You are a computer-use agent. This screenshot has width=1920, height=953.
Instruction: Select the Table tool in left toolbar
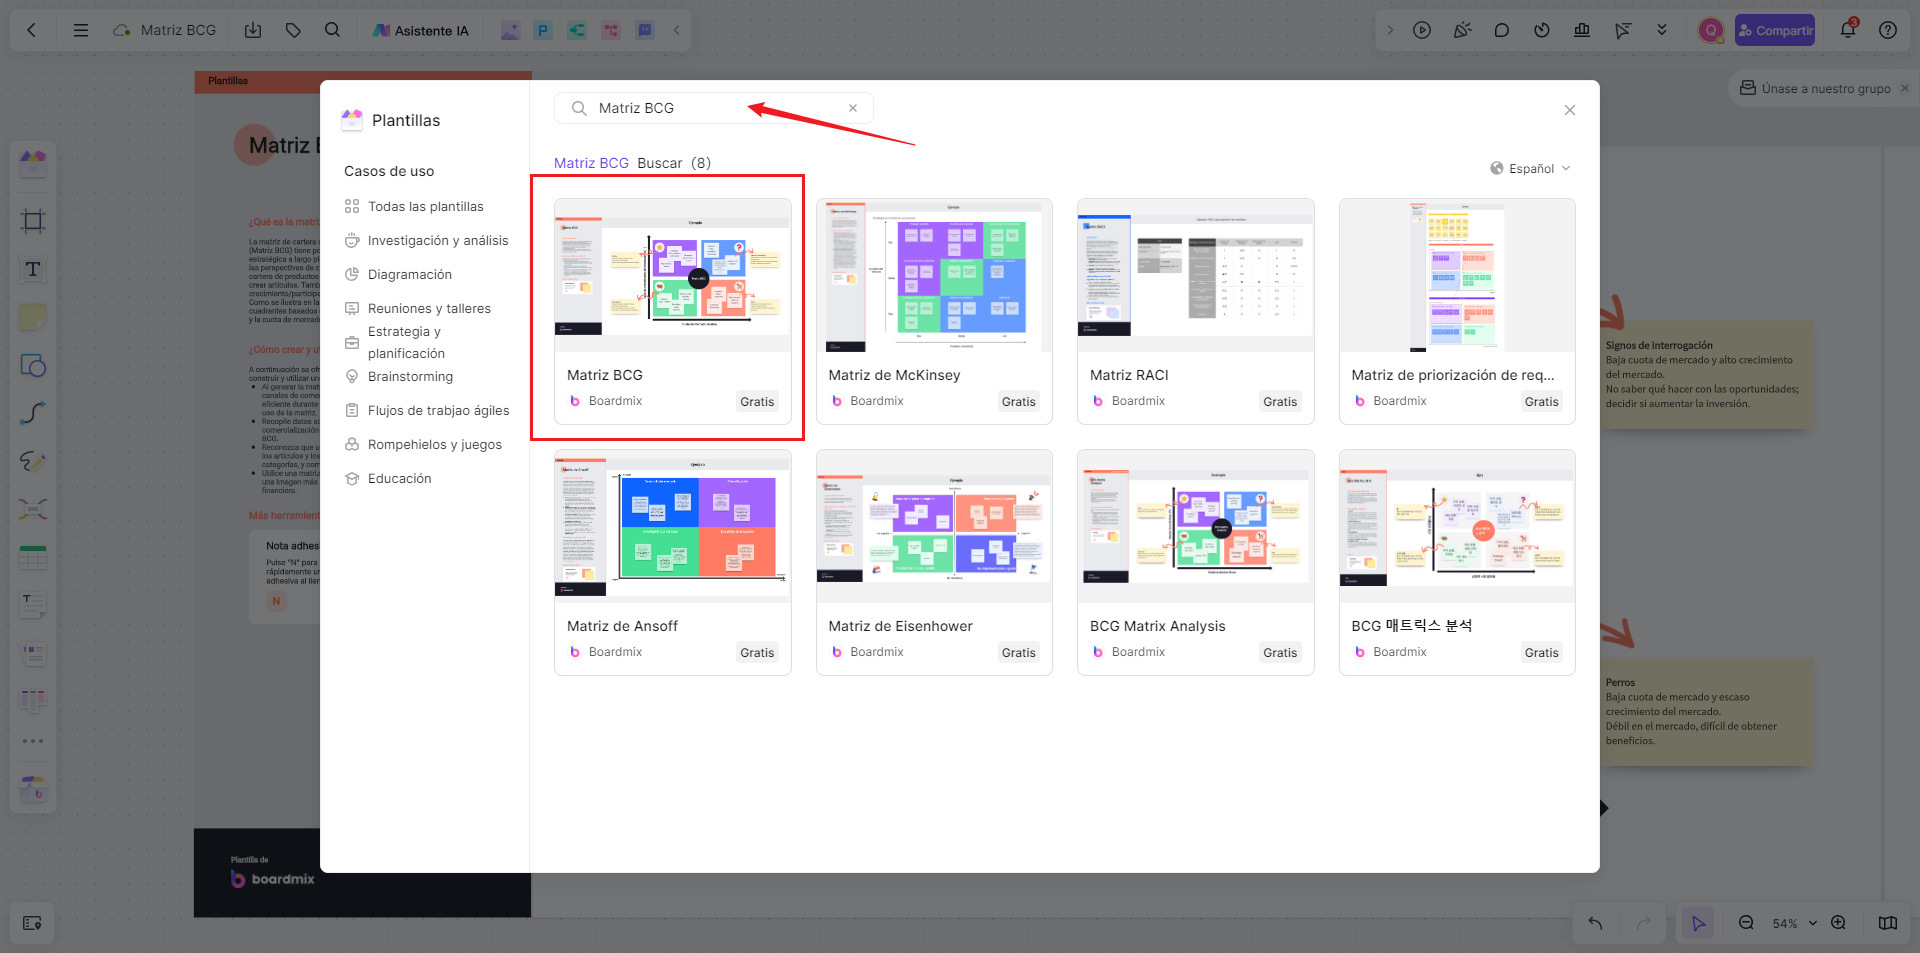coord(33,557)
